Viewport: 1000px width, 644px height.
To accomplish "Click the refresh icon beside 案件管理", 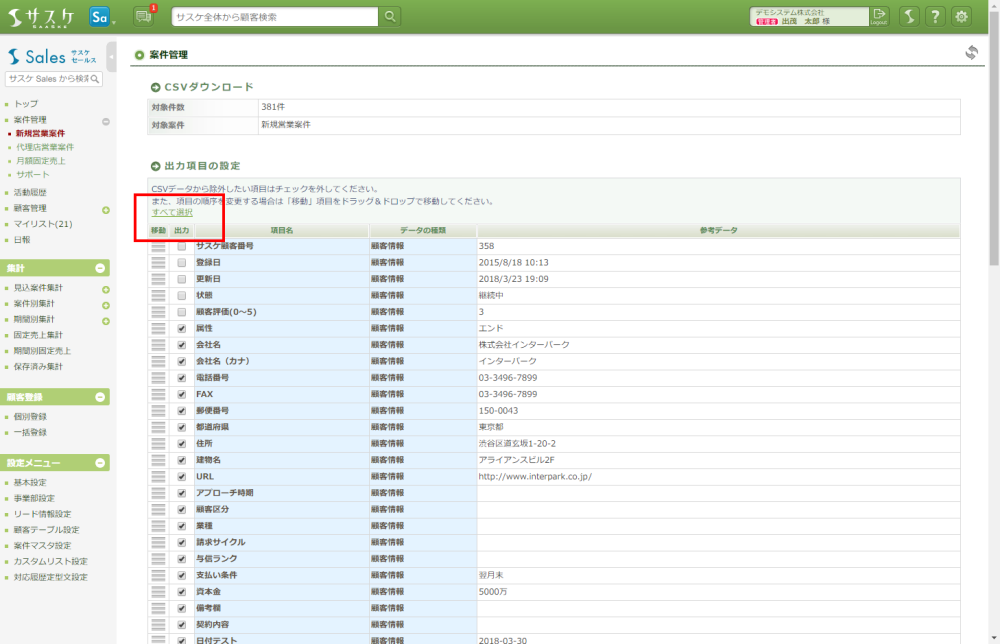I will 971,53.
